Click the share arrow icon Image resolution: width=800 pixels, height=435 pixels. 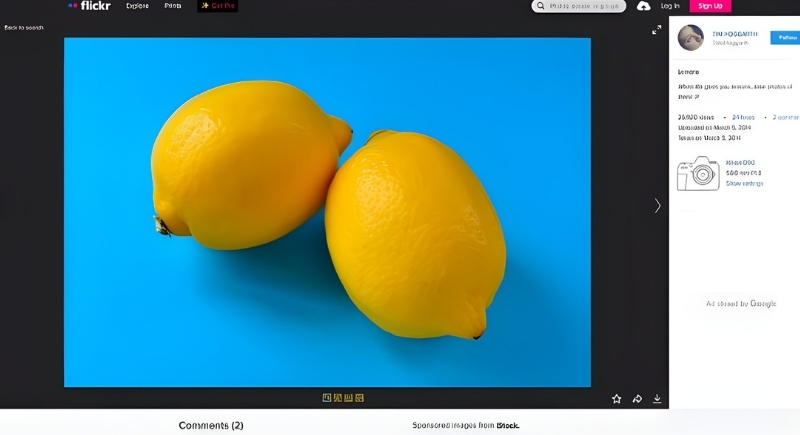(x=637, y=399)
